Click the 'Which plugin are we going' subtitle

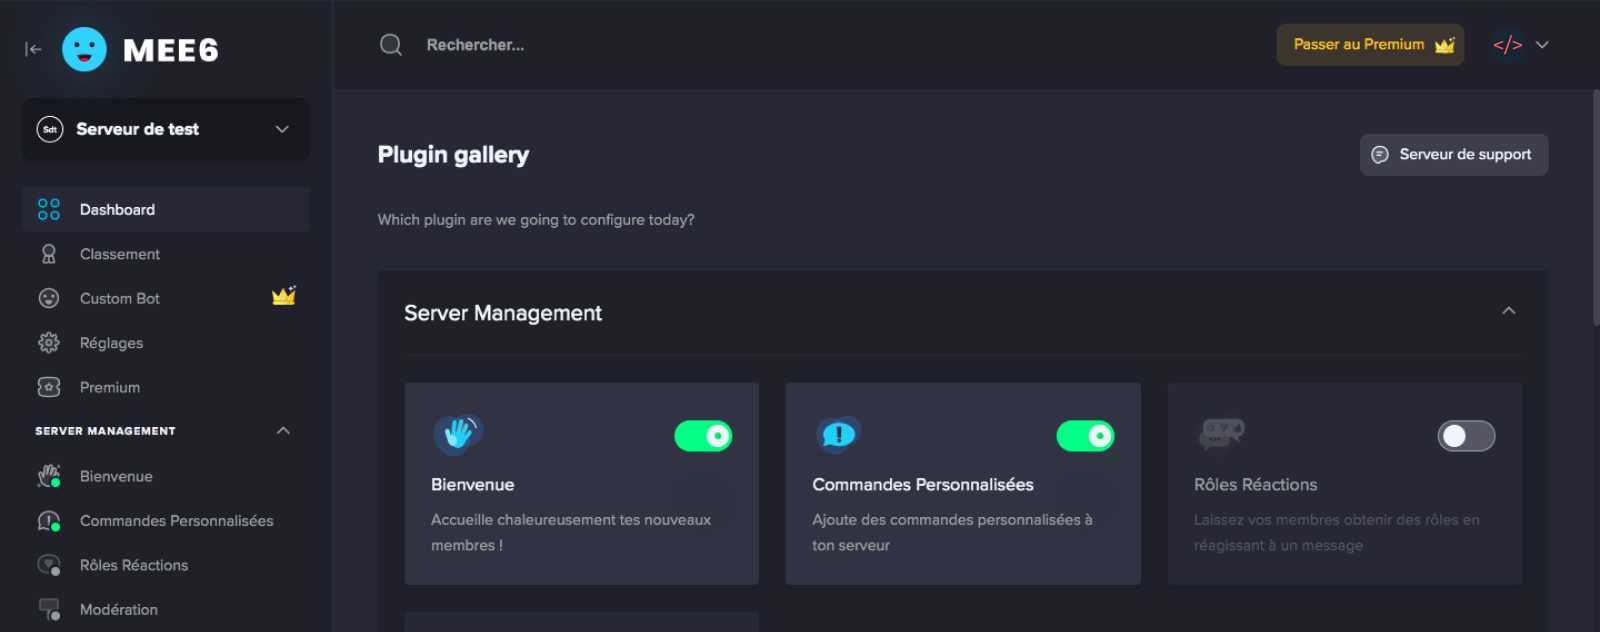pos(536,220)
